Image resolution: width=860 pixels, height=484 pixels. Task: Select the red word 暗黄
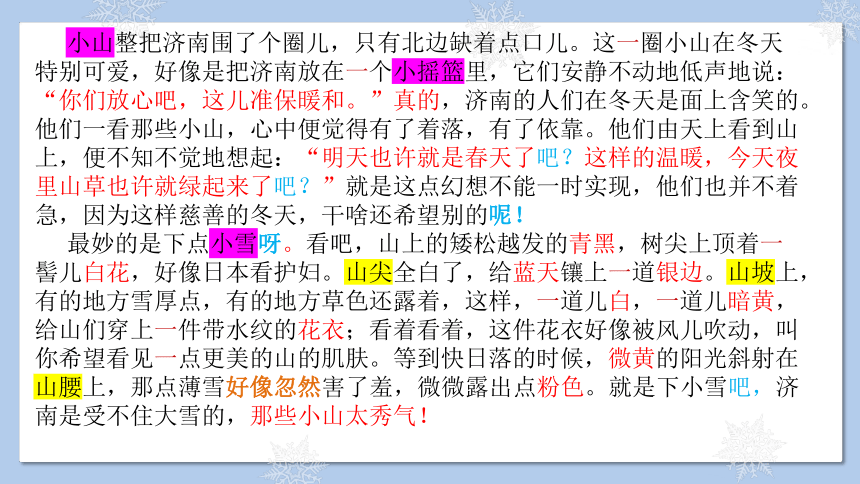point(750,301)
